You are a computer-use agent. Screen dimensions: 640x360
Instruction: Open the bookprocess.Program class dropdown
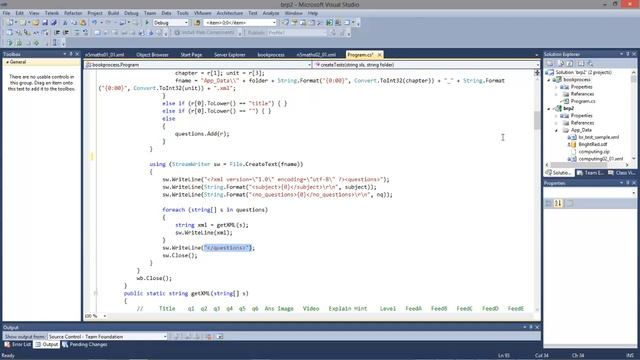[x=309, y=65]
